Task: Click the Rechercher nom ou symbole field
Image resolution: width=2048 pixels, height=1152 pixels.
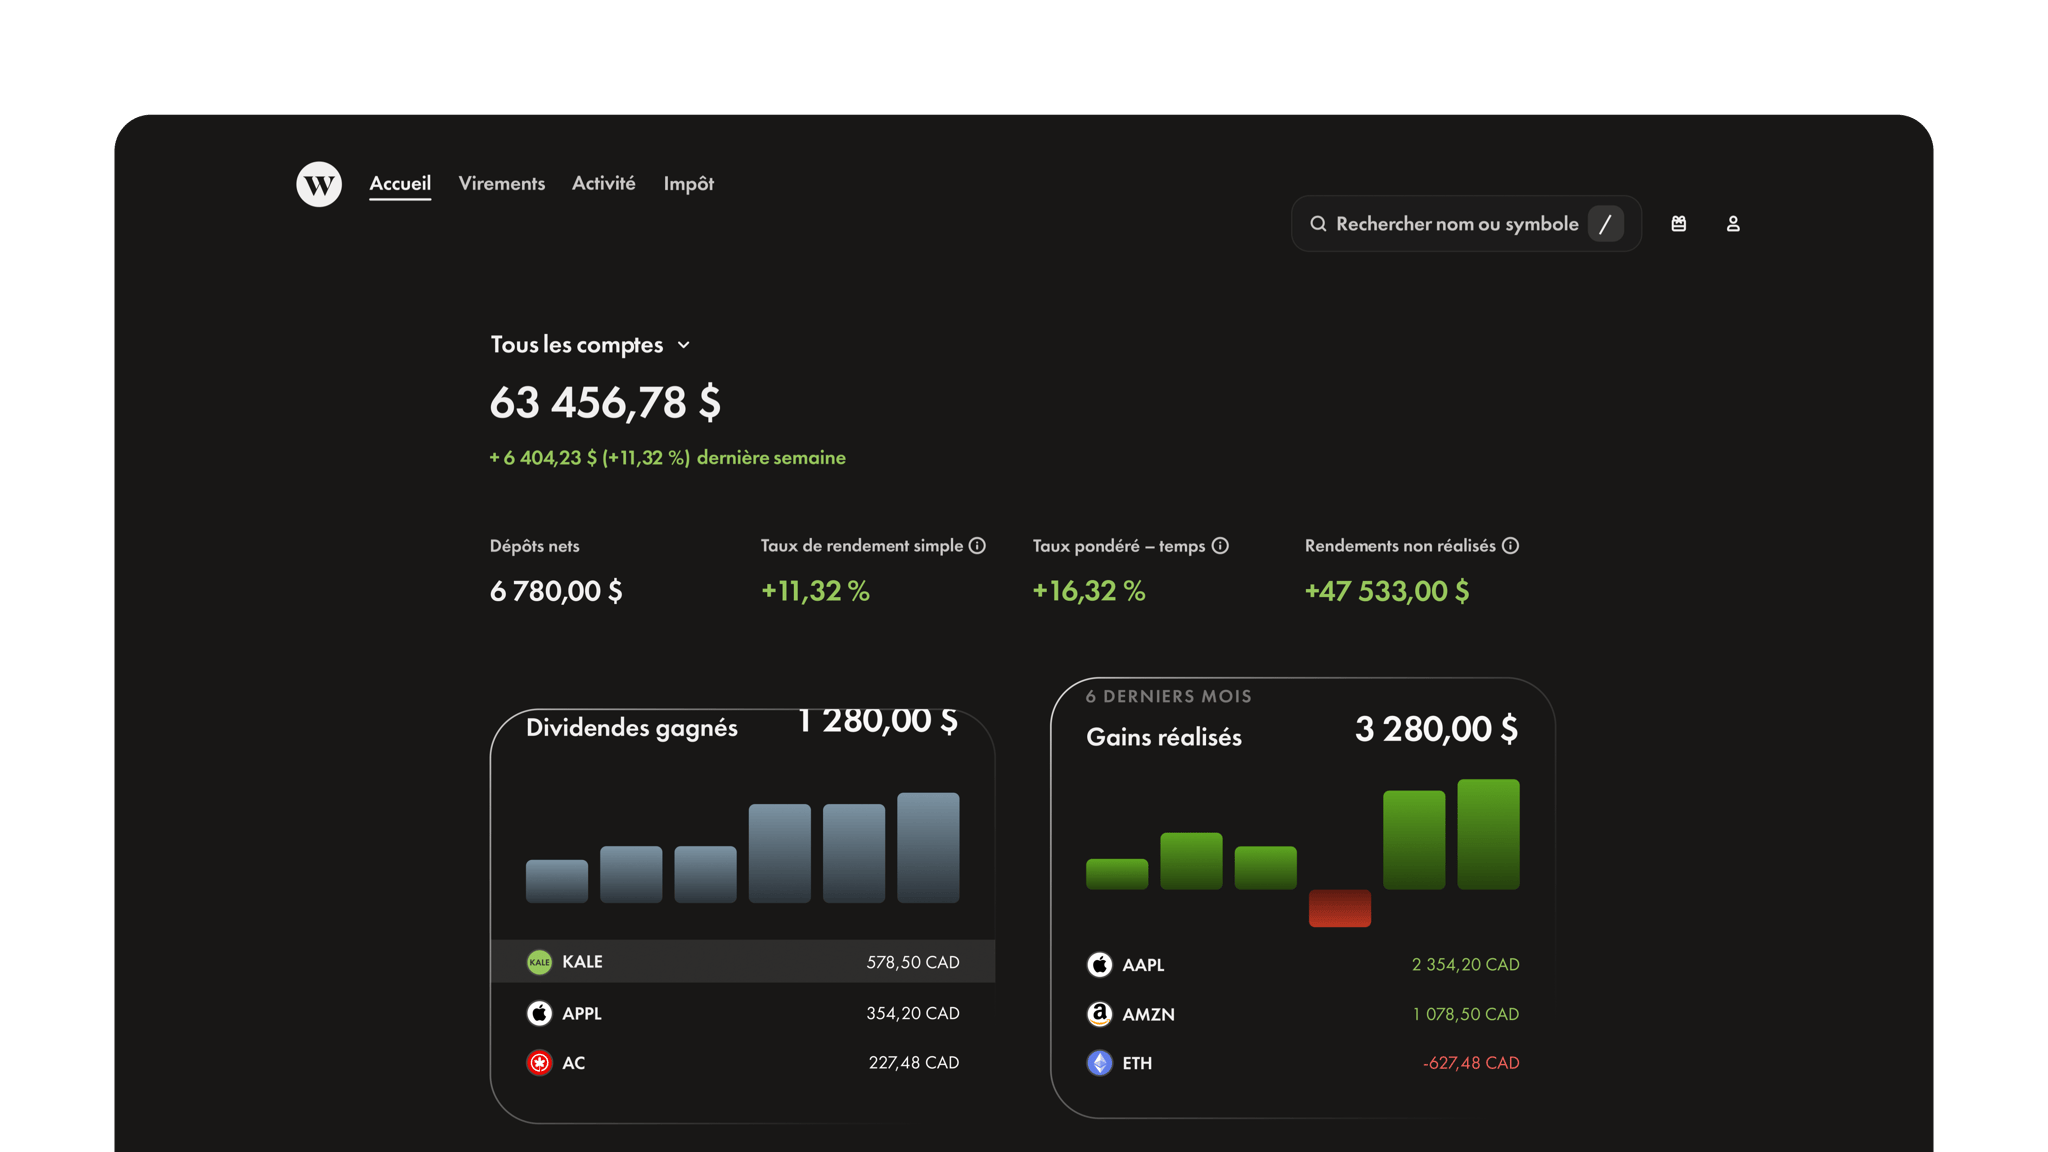Action: click(x=1456, y=224)
